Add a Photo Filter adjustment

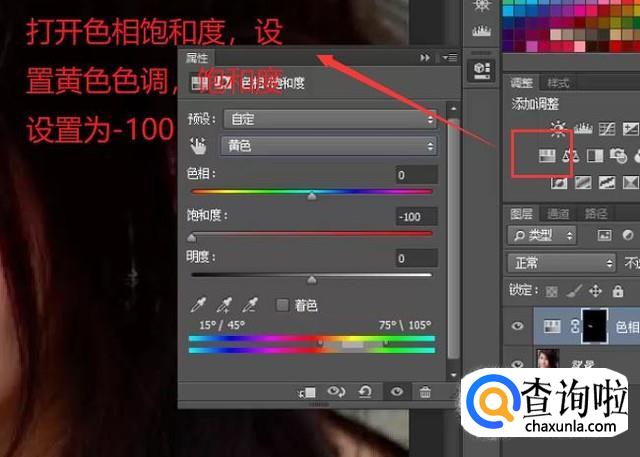tap(618, 156)
